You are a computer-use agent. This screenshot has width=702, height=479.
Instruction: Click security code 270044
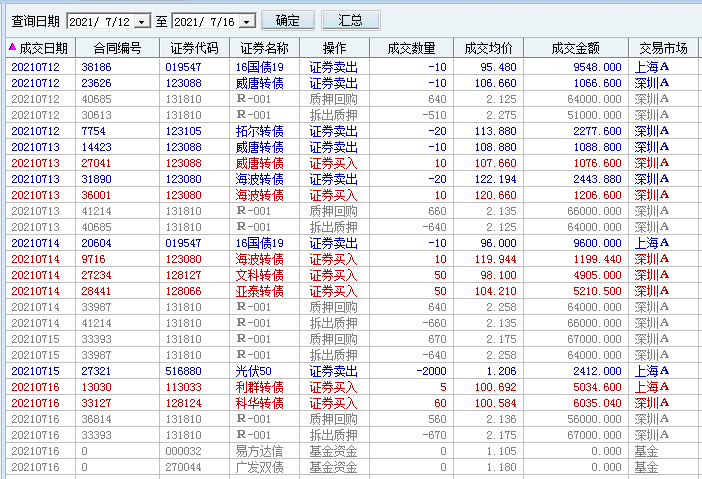click(184, 467)
